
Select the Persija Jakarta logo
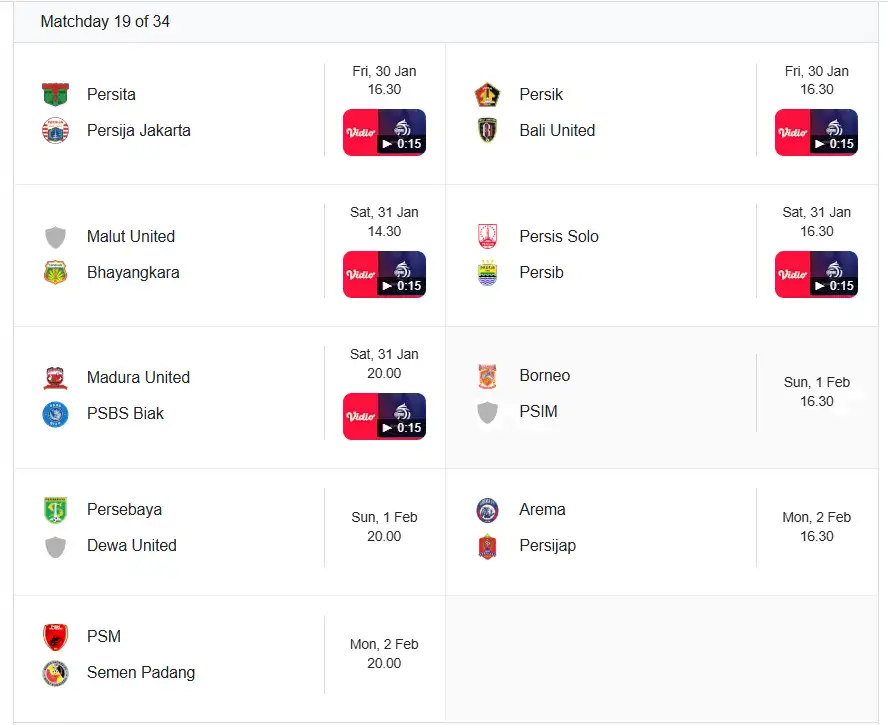(x=55, y=130)
